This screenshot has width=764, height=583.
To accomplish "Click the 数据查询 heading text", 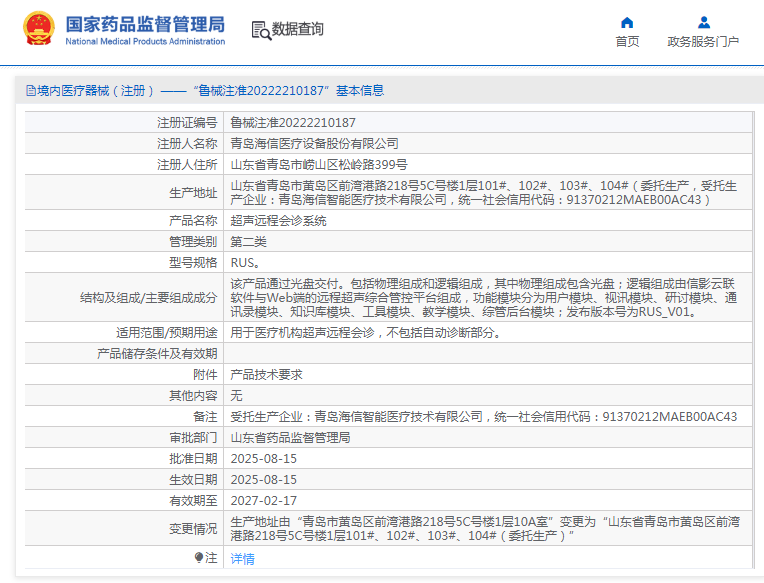I will pos(298,30).
